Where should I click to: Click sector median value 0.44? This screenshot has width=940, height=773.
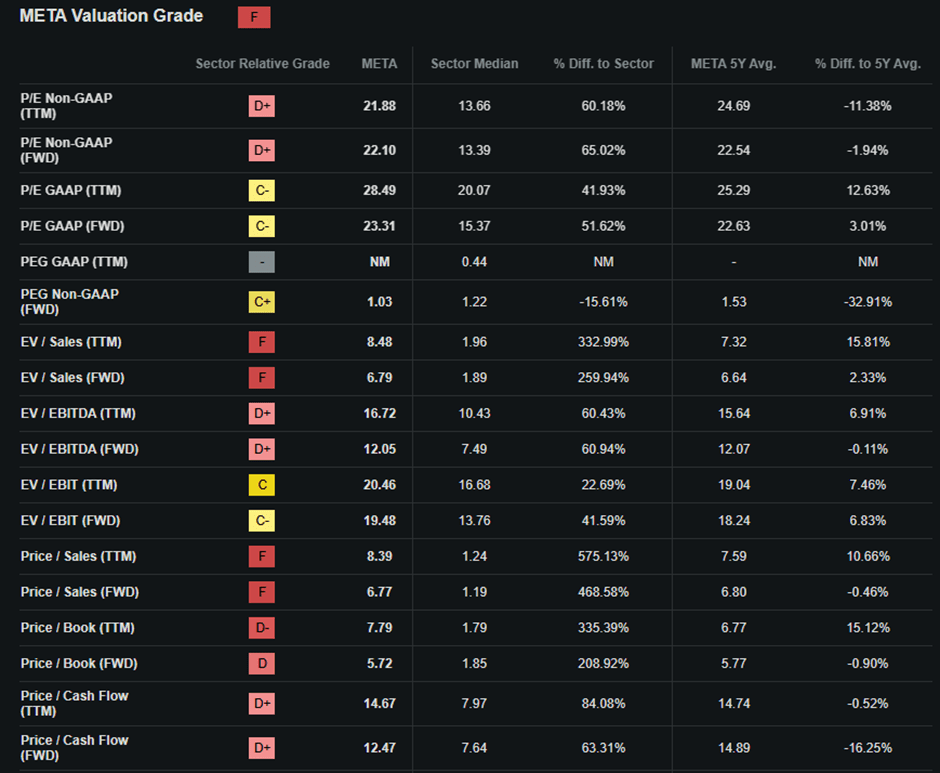click(x=474, y=262)
